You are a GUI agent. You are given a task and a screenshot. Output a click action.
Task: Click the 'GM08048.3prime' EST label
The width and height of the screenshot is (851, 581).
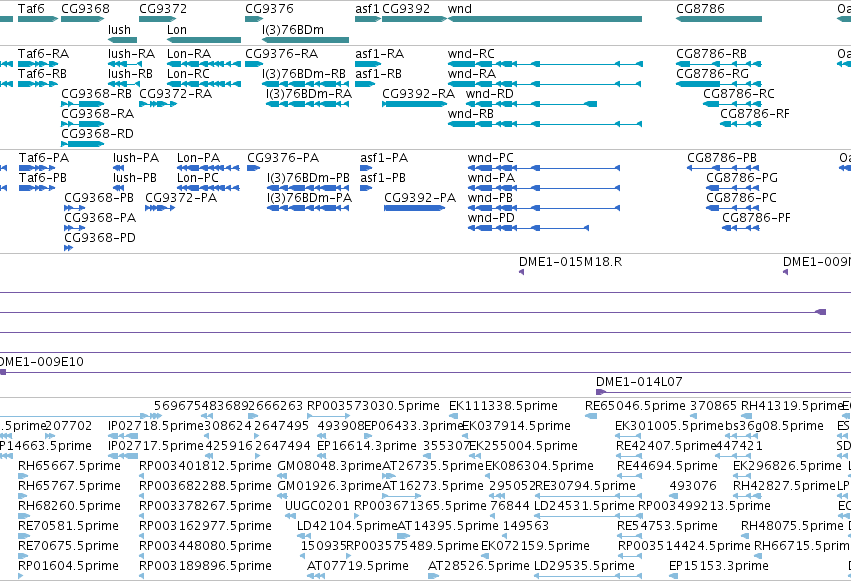tap(330, 465)
